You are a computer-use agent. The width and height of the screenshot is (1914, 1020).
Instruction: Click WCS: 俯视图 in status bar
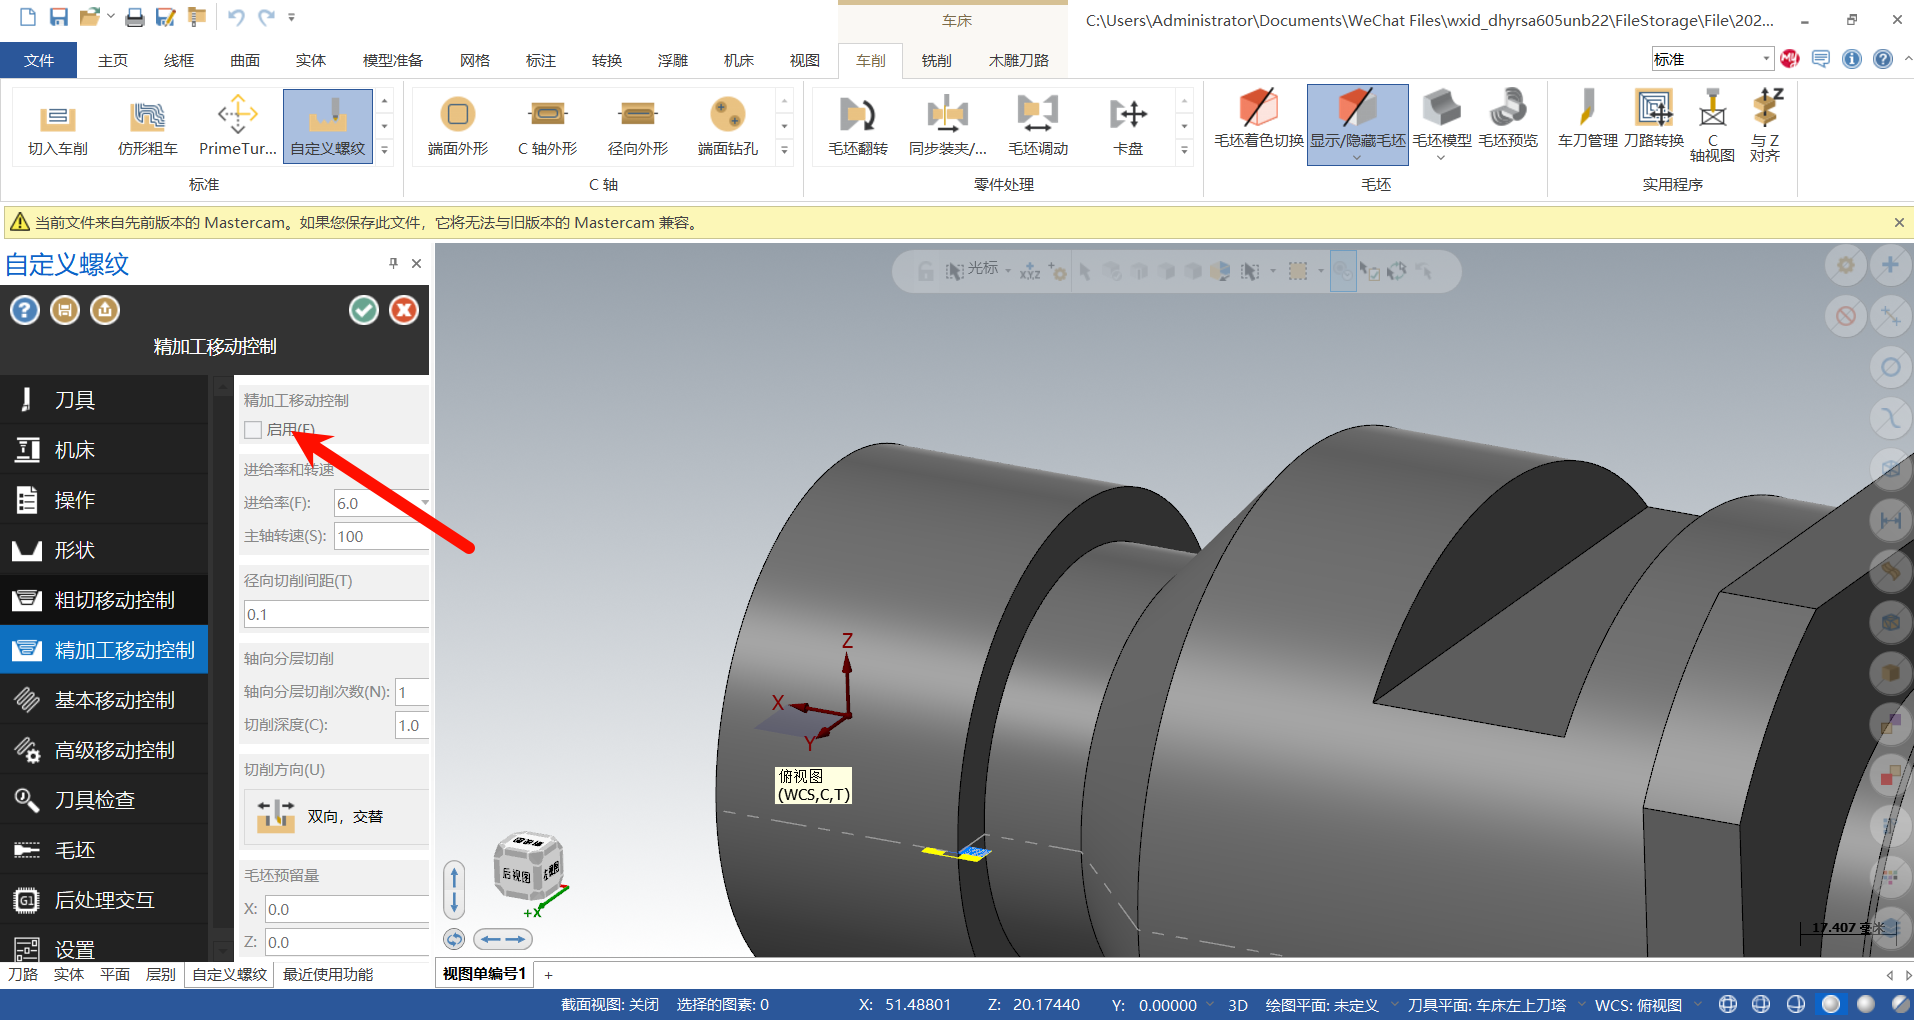(1638, 1005)
